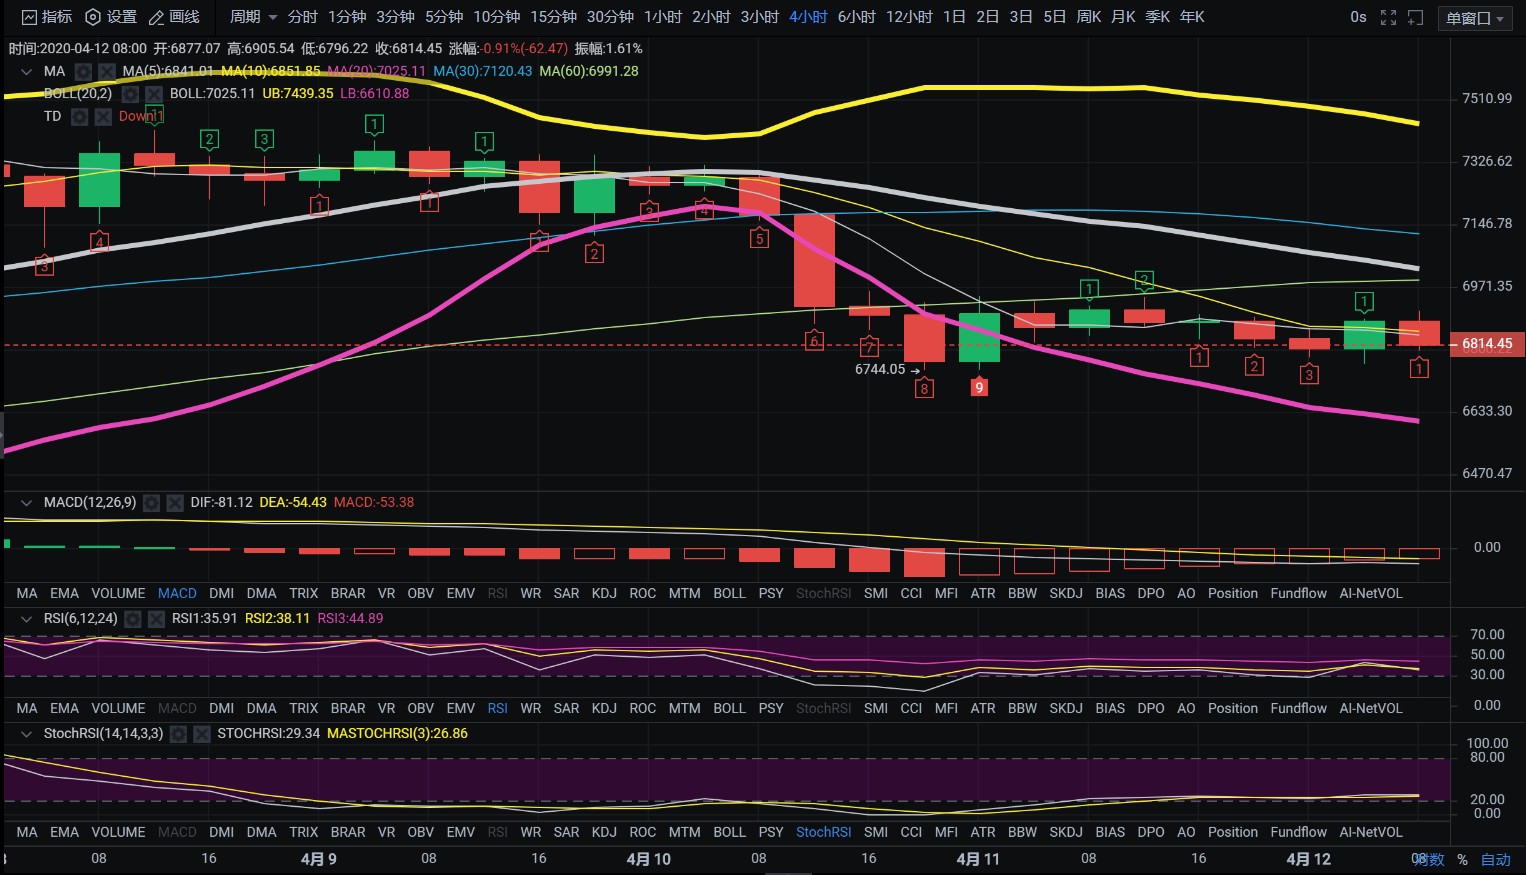Click the add-new-window icon beside fullscreen

(1416, 16)
